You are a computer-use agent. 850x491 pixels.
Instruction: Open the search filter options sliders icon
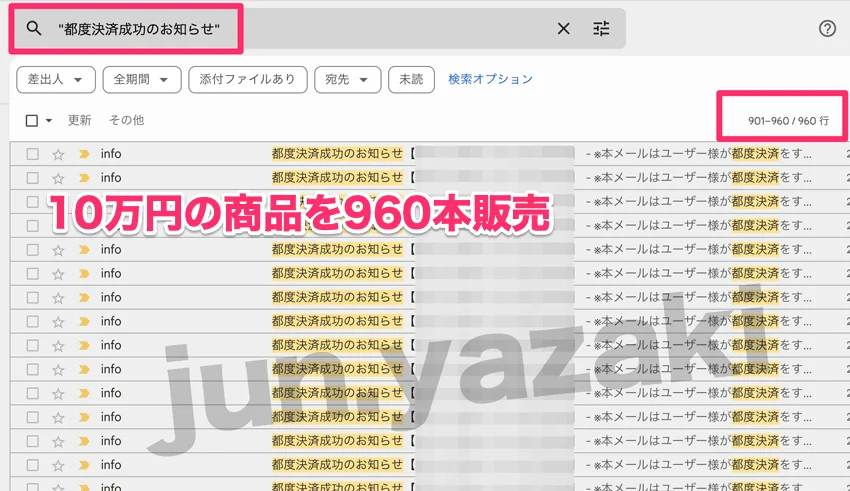click(x=601, y=28)
